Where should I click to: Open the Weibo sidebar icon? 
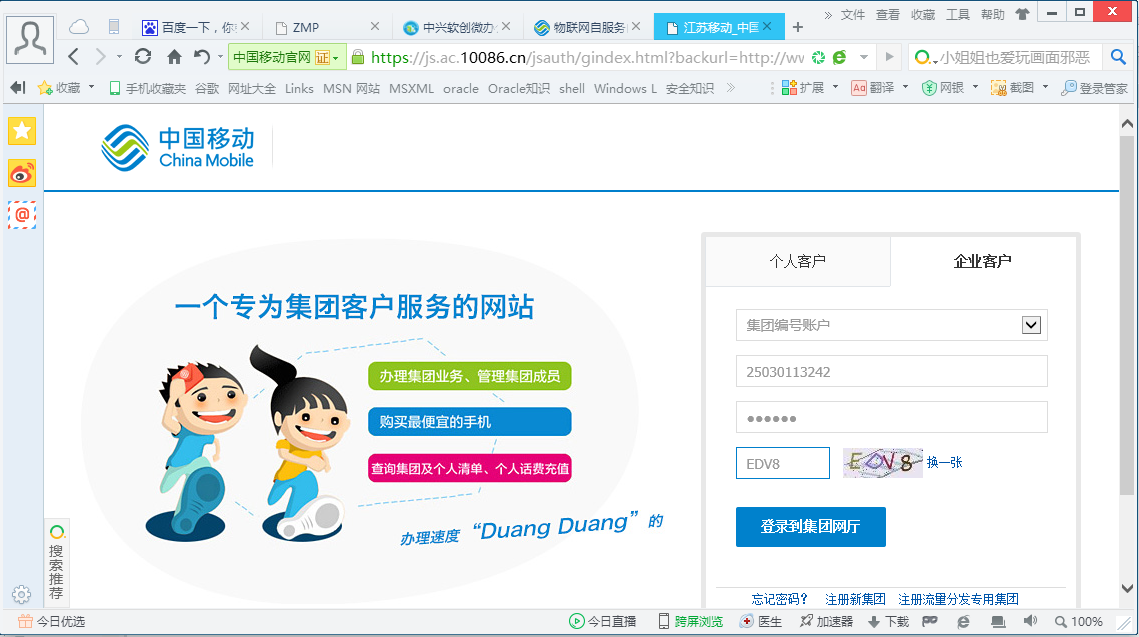tap(22, 174)
